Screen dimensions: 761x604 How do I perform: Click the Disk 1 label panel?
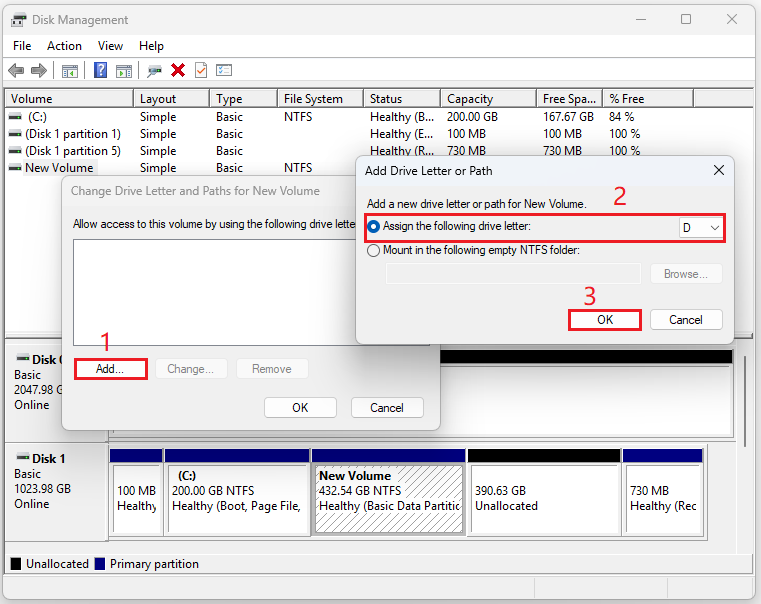[56, 490]
